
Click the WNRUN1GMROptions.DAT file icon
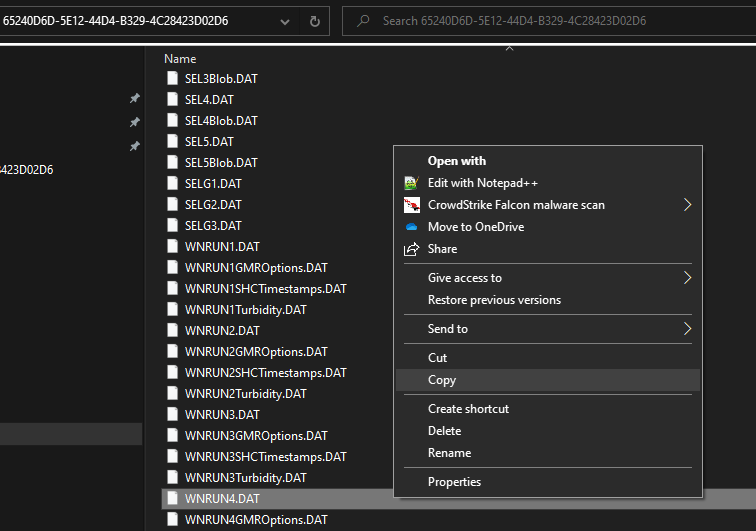pyautogui.click(x=172, y=267)
